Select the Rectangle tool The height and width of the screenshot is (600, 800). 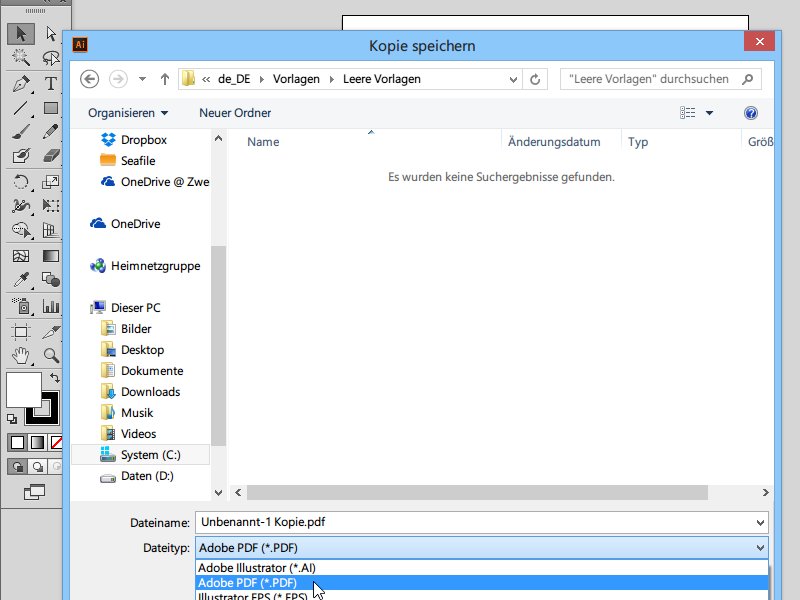pos(50,108)
